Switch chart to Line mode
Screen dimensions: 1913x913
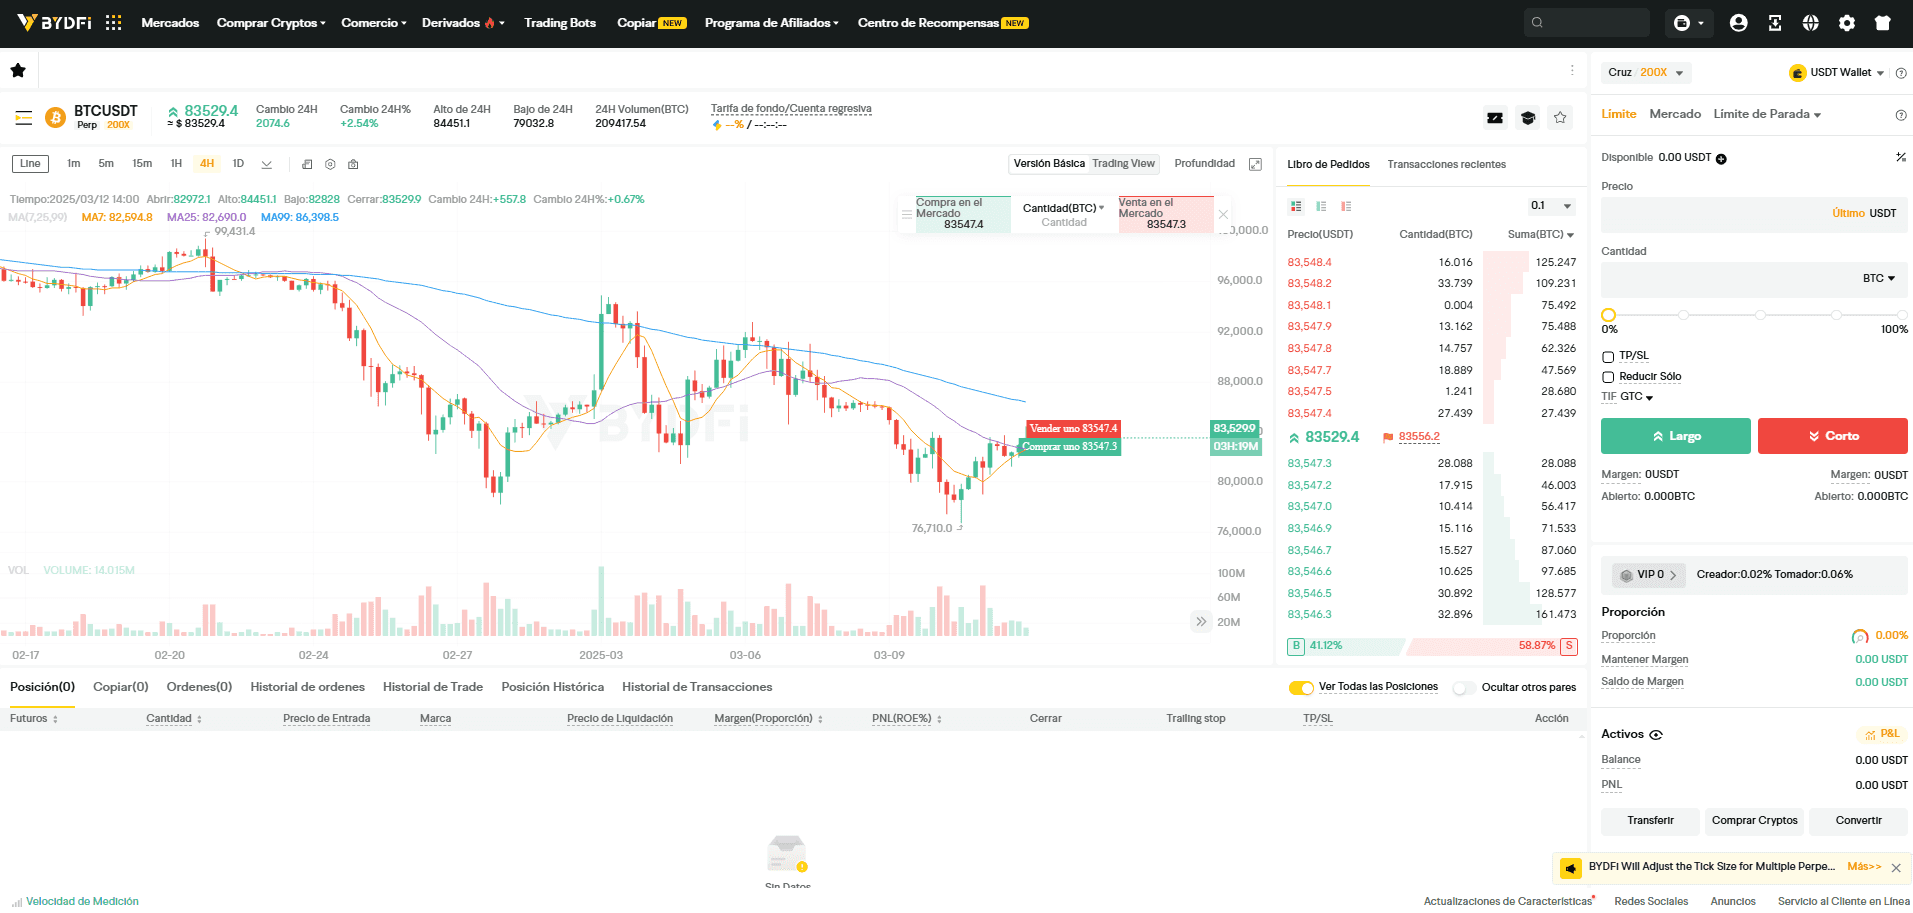coord(30,164)
